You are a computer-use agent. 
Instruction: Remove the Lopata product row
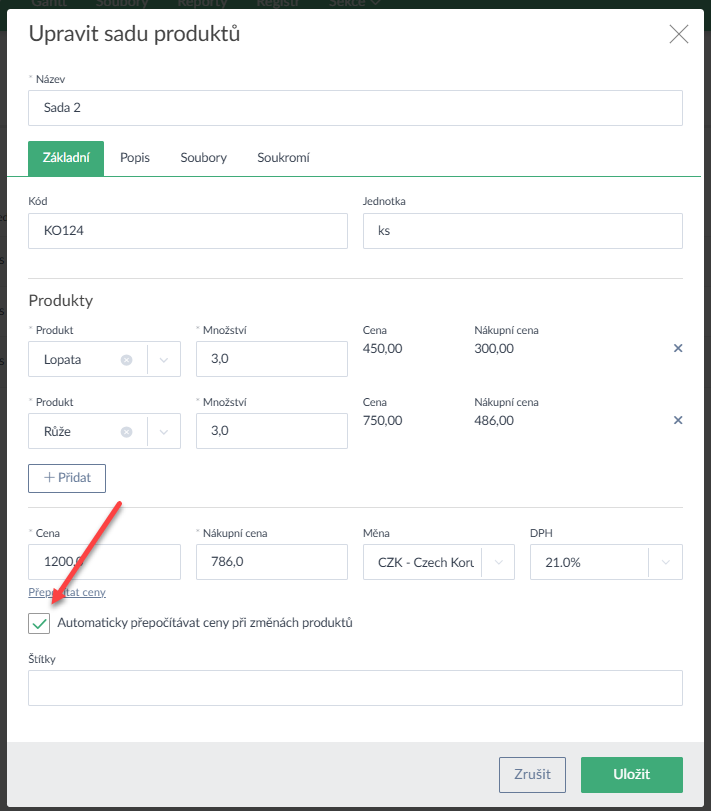(x=678, y=348)
